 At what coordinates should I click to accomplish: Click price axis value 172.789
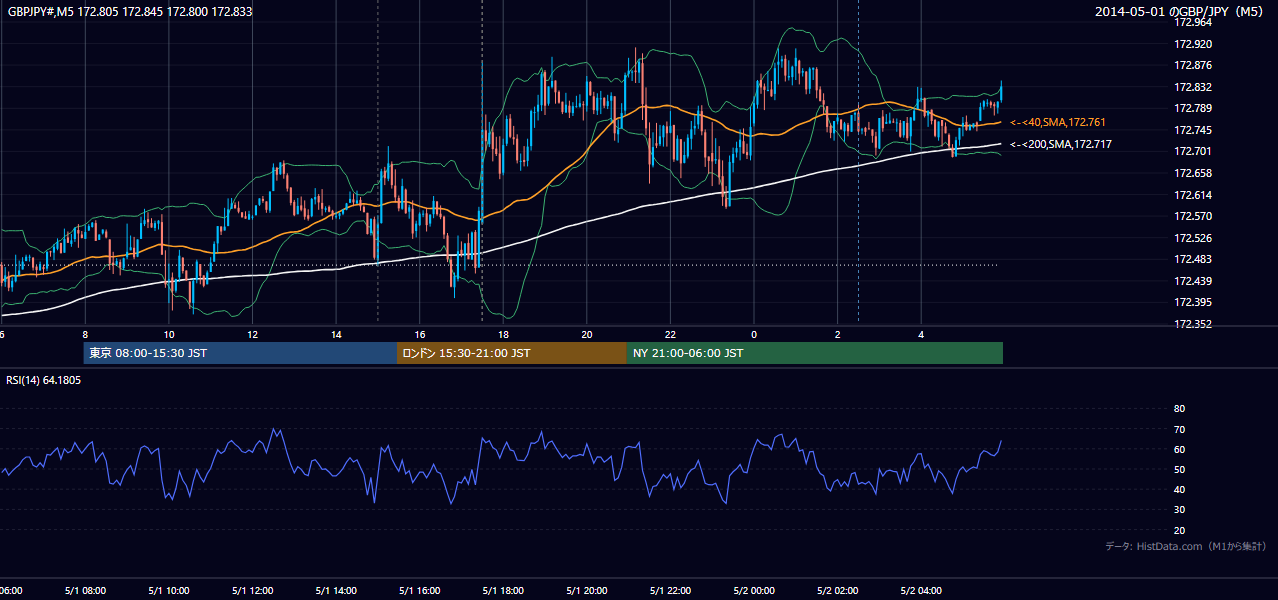coord(1192,108)
